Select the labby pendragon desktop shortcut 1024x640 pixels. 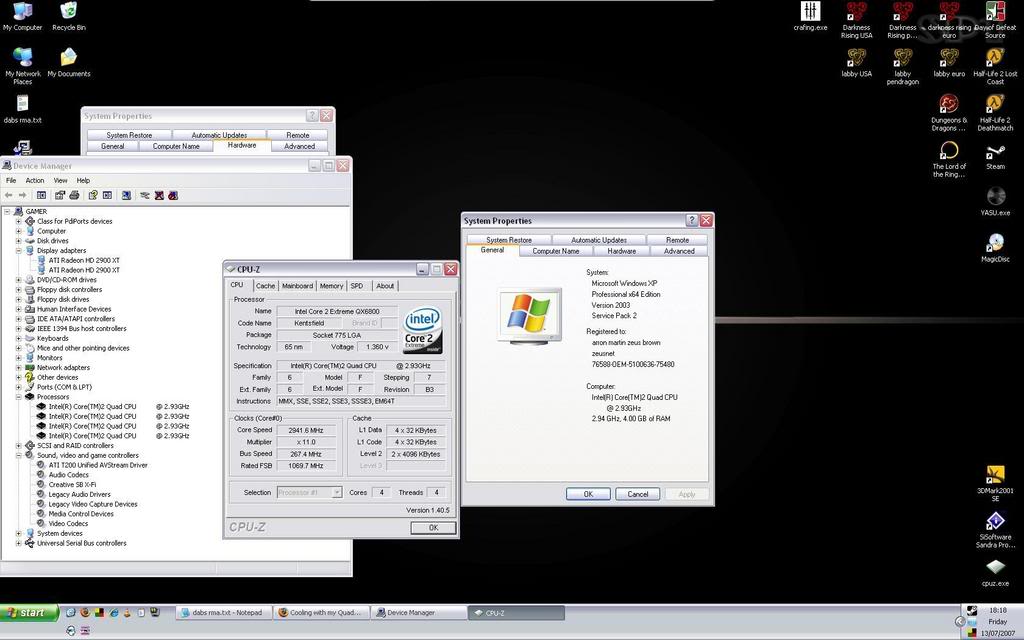pyautogui.click(x=903, y=67)
